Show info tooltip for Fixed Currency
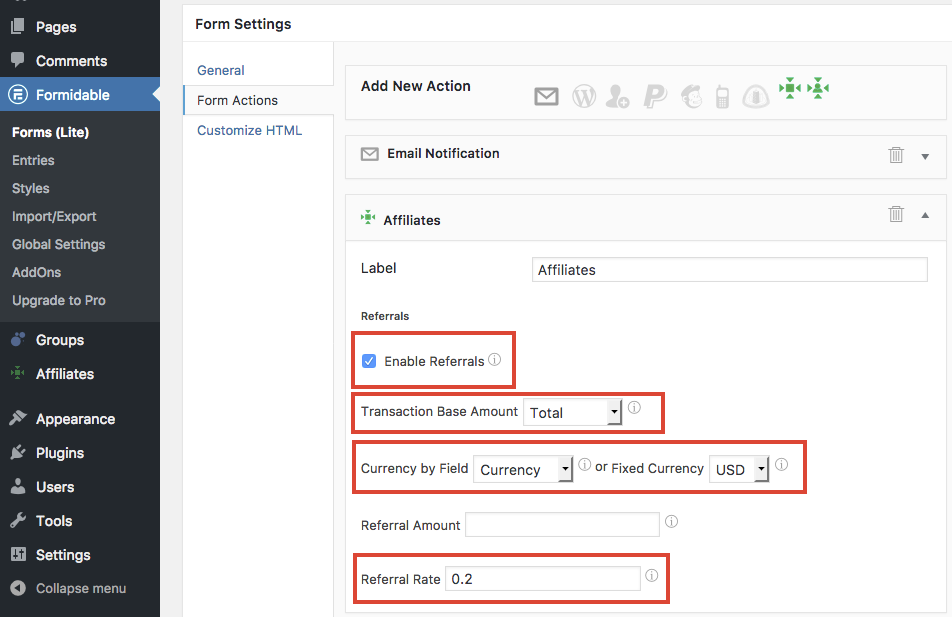Screen dimensions: 952x617 pos(782,465)
